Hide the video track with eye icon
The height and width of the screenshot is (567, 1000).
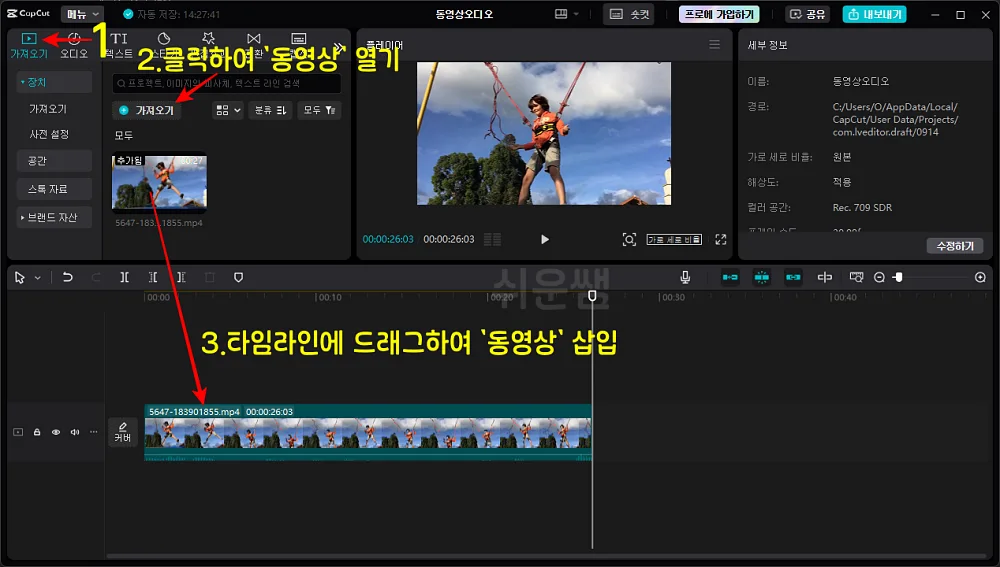point(56,432)
